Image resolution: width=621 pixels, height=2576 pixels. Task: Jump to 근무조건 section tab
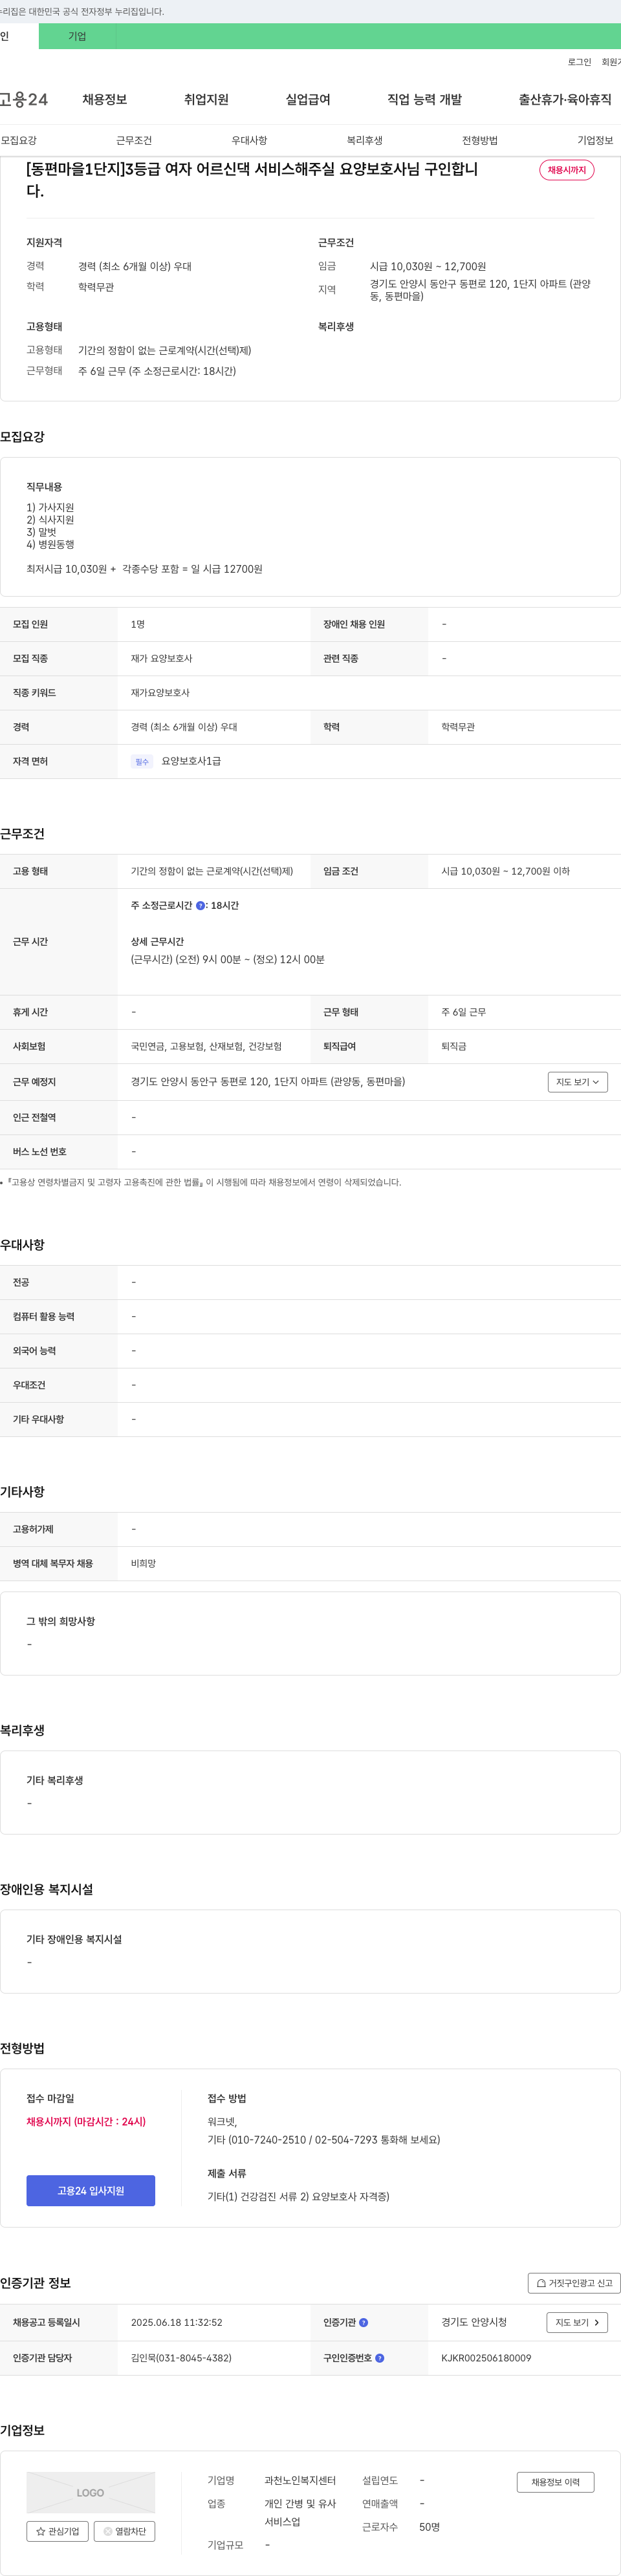pos(134,141)
